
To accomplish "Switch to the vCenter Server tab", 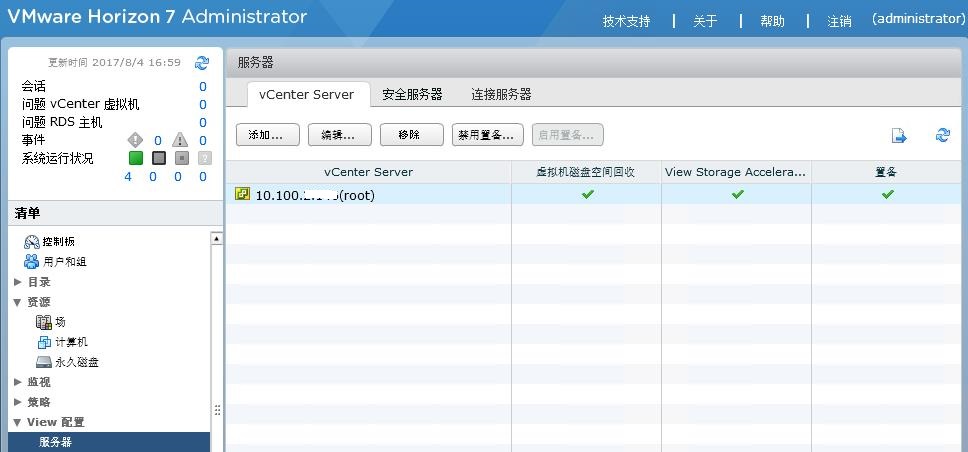I will [307, 94].
